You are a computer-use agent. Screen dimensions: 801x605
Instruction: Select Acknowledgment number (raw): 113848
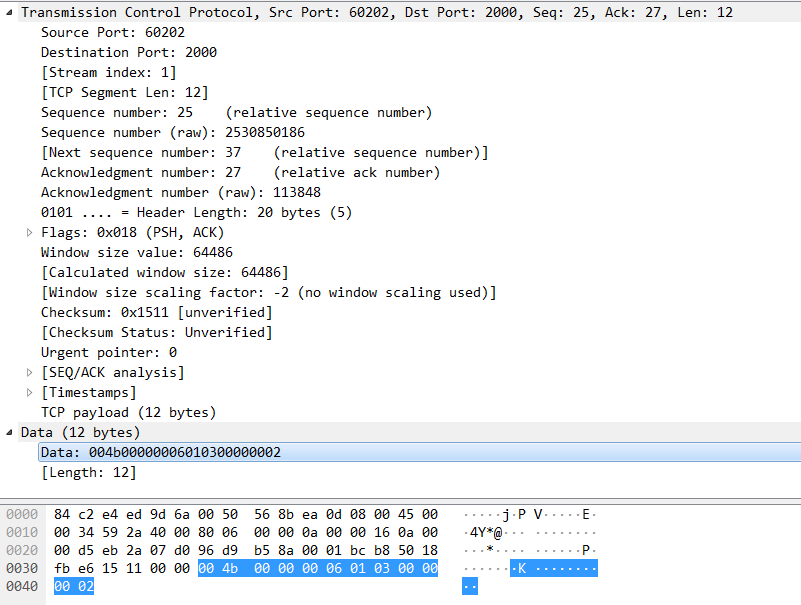(181, 192)
